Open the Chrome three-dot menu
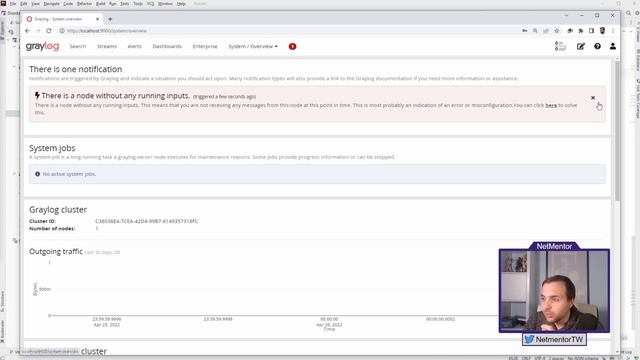The width and height of the screenshot is (640, 360). [613, 31]
